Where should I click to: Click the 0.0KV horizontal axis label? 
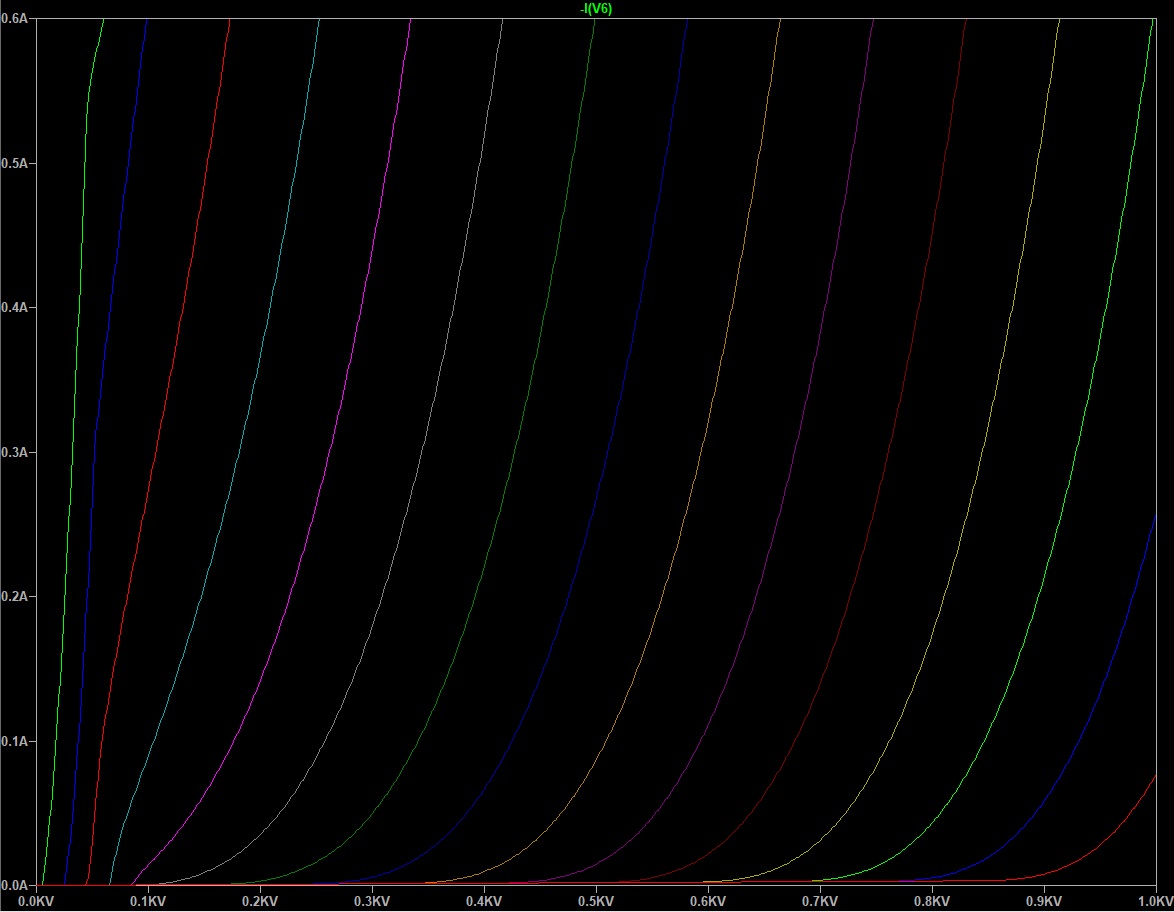36,901
